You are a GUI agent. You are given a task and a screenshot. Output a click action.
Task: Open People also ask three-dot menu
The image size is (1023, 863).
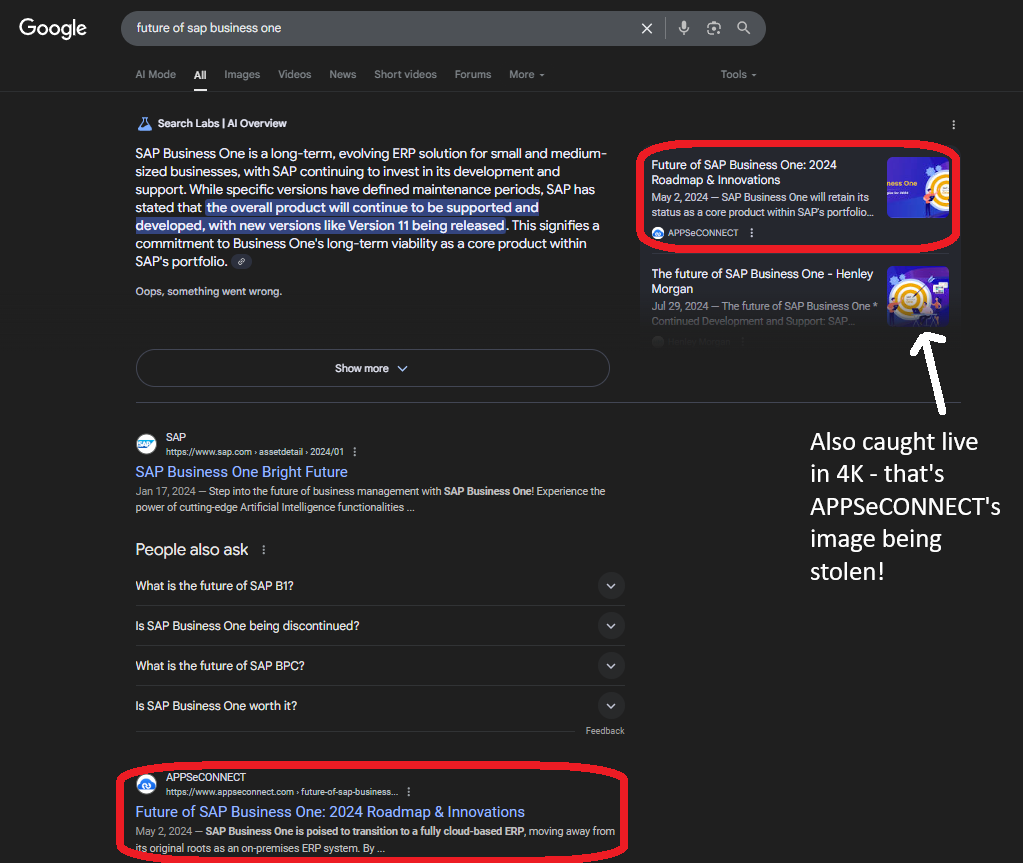(x=264, y=550)
